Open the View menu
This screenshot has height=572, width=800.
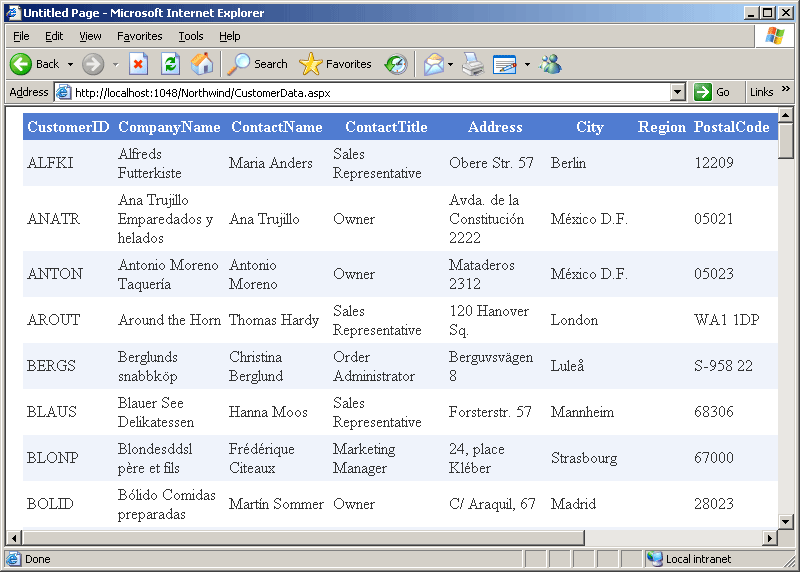coord(90,36)
